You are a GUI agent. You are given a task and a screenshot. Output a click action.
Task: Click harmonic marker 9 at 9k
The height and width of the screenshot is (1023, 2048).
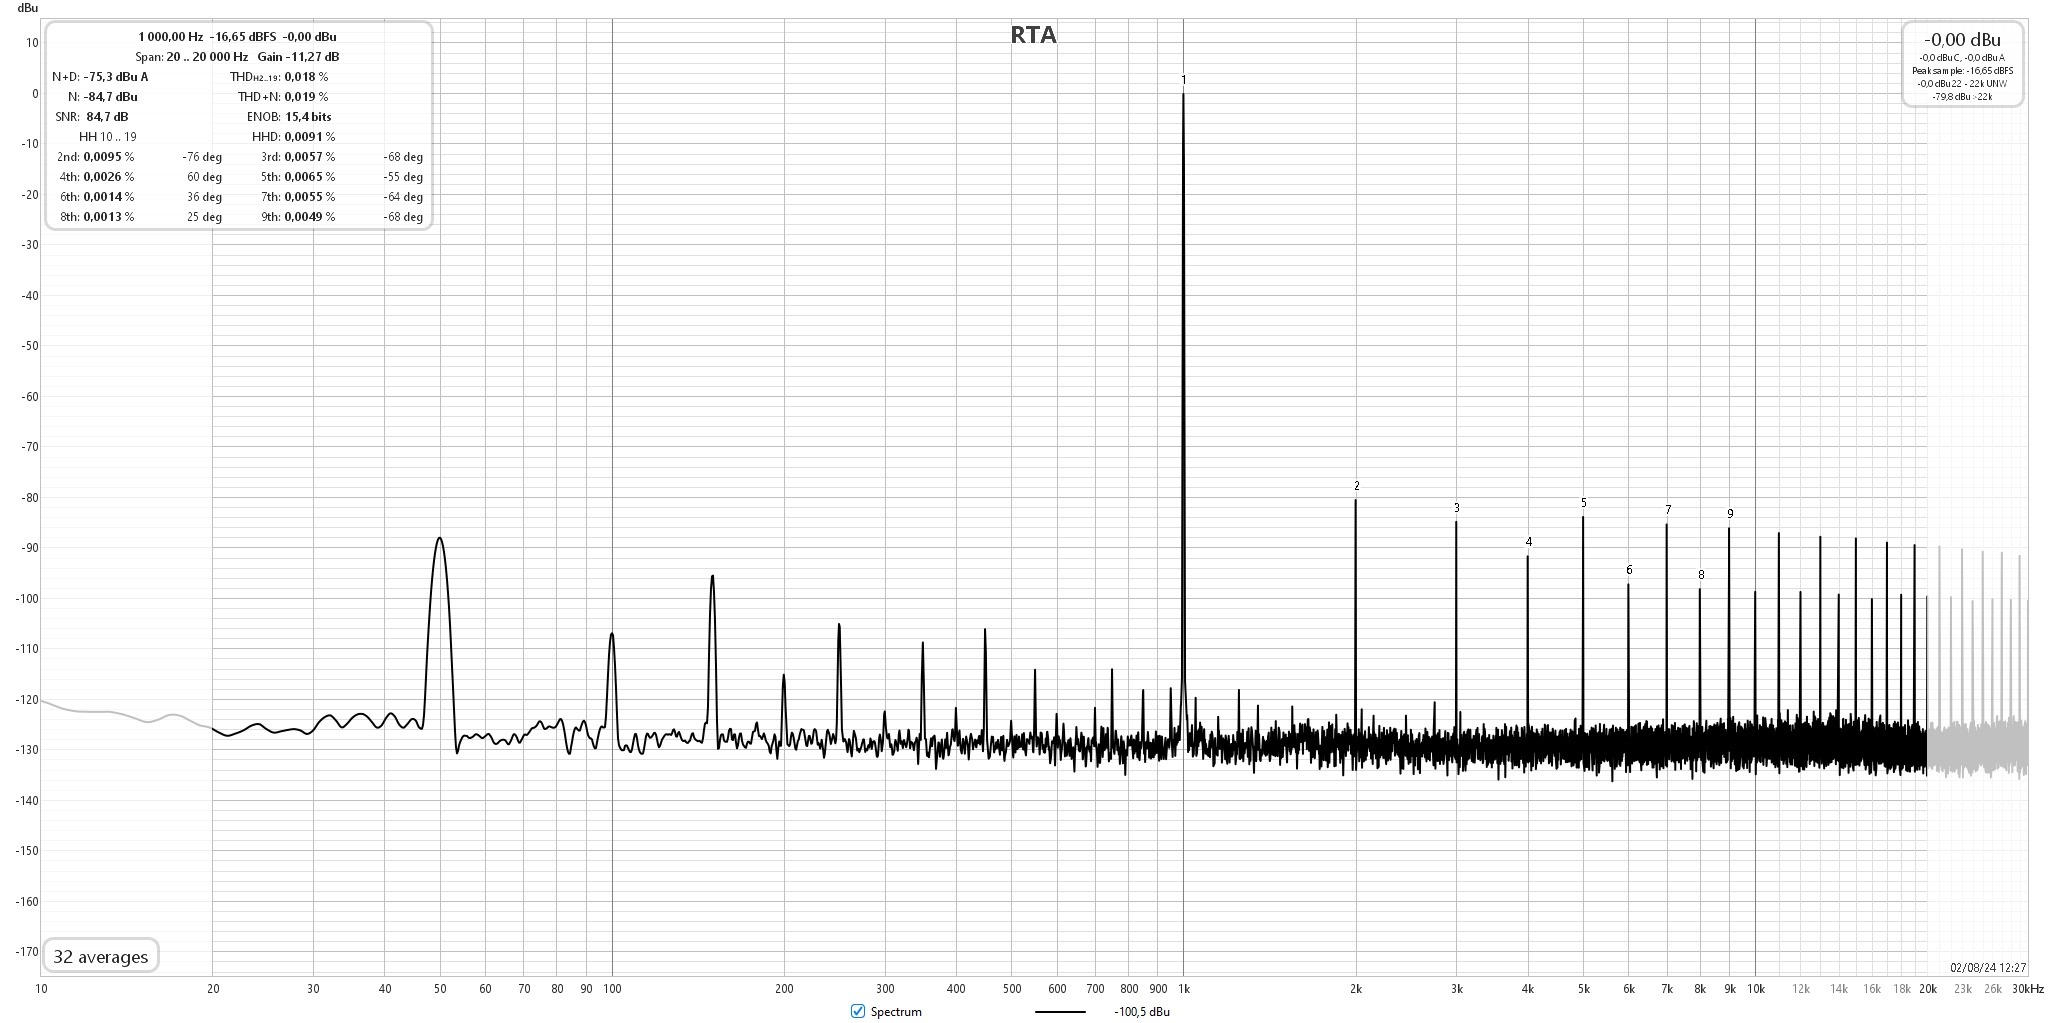coord(1730,514)
